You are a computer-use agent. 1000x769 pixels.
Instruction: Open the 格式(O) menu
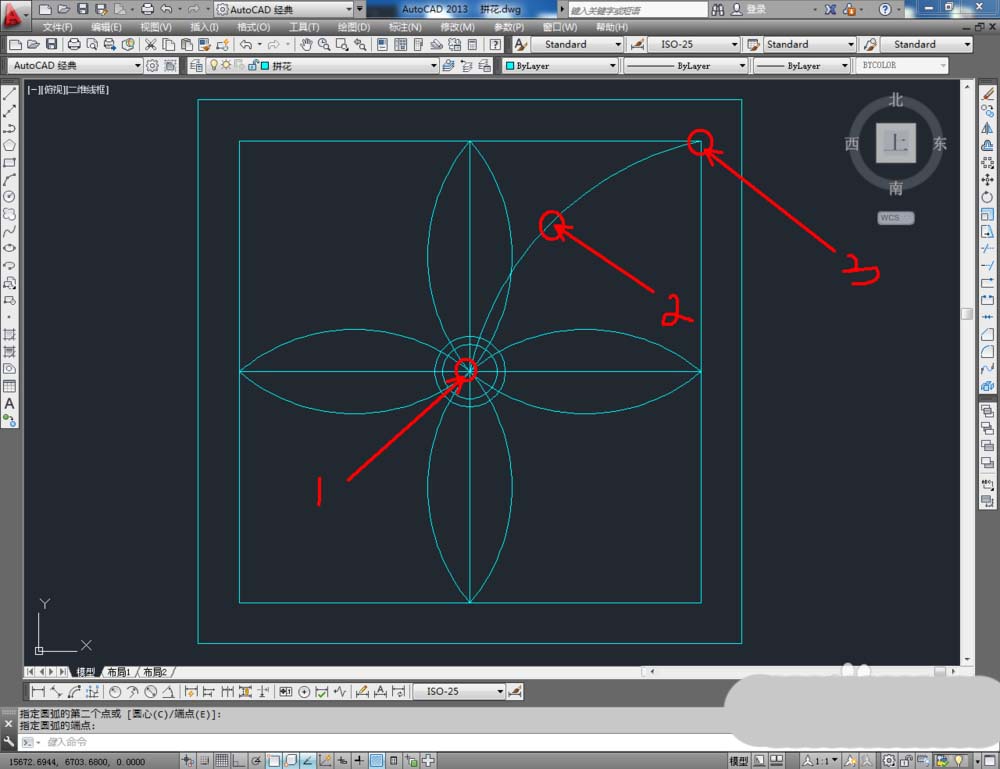tap(253, 27)
